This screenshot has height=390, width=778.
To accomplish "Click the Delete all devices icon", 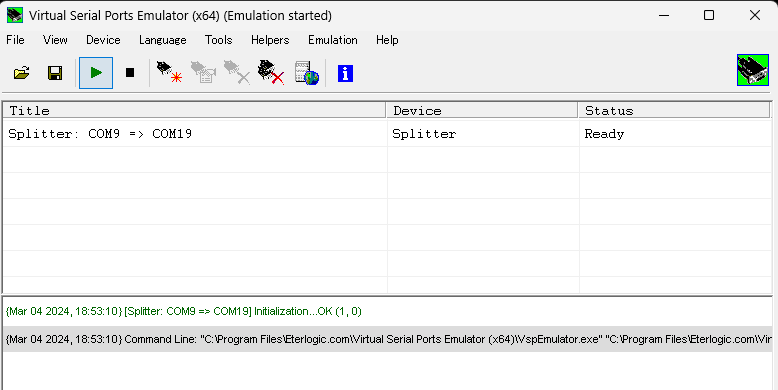I will pos(271,72).
